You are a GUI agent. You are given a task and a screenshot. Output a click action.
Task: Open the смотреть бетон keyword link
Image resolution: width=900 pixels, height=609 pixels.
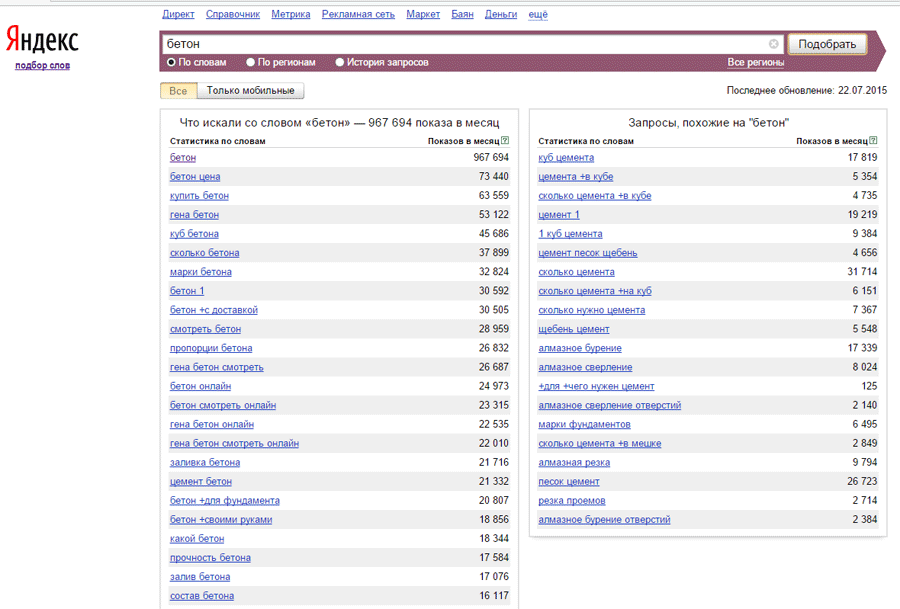click(x=205, y=329)
